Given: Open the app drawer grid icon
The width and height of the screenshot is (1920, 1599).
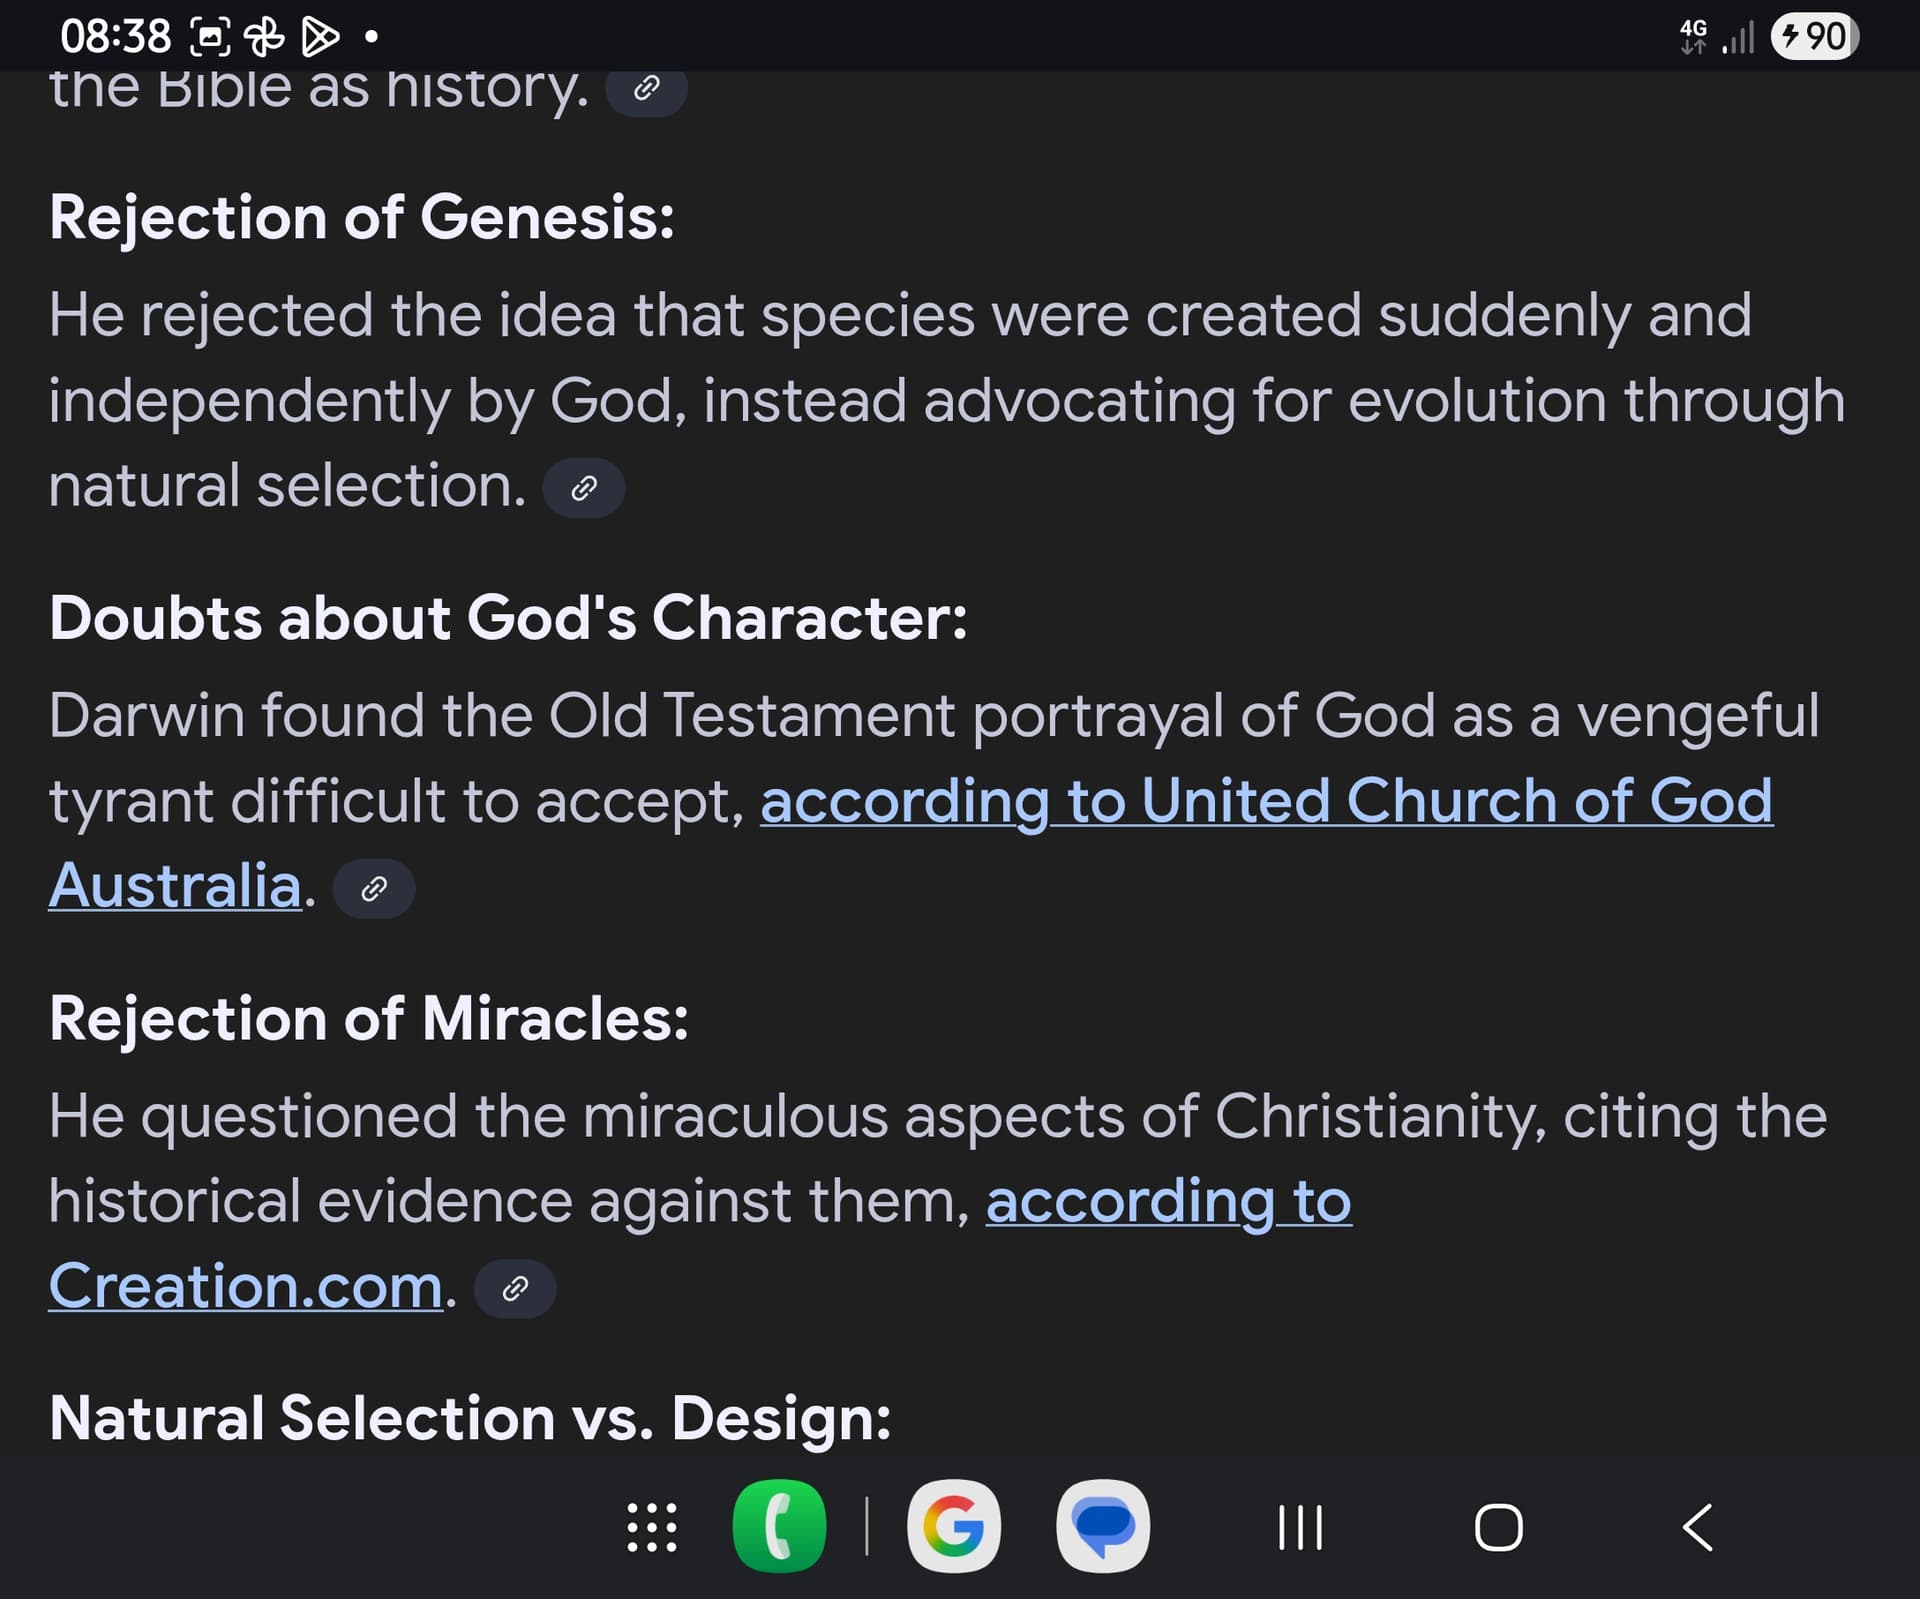Looking at the screenshot, I should click(652, 1527).
